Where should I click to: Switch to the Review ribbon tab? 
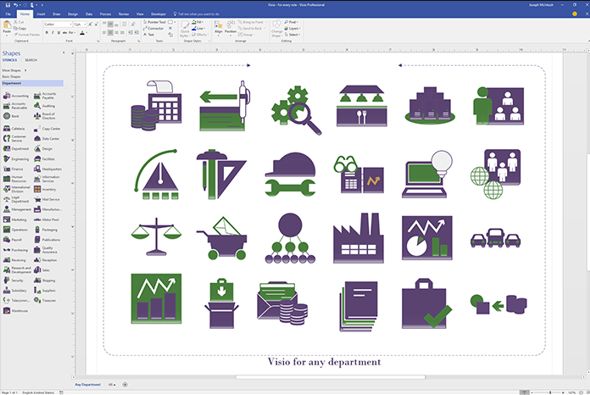pos(123,14)
